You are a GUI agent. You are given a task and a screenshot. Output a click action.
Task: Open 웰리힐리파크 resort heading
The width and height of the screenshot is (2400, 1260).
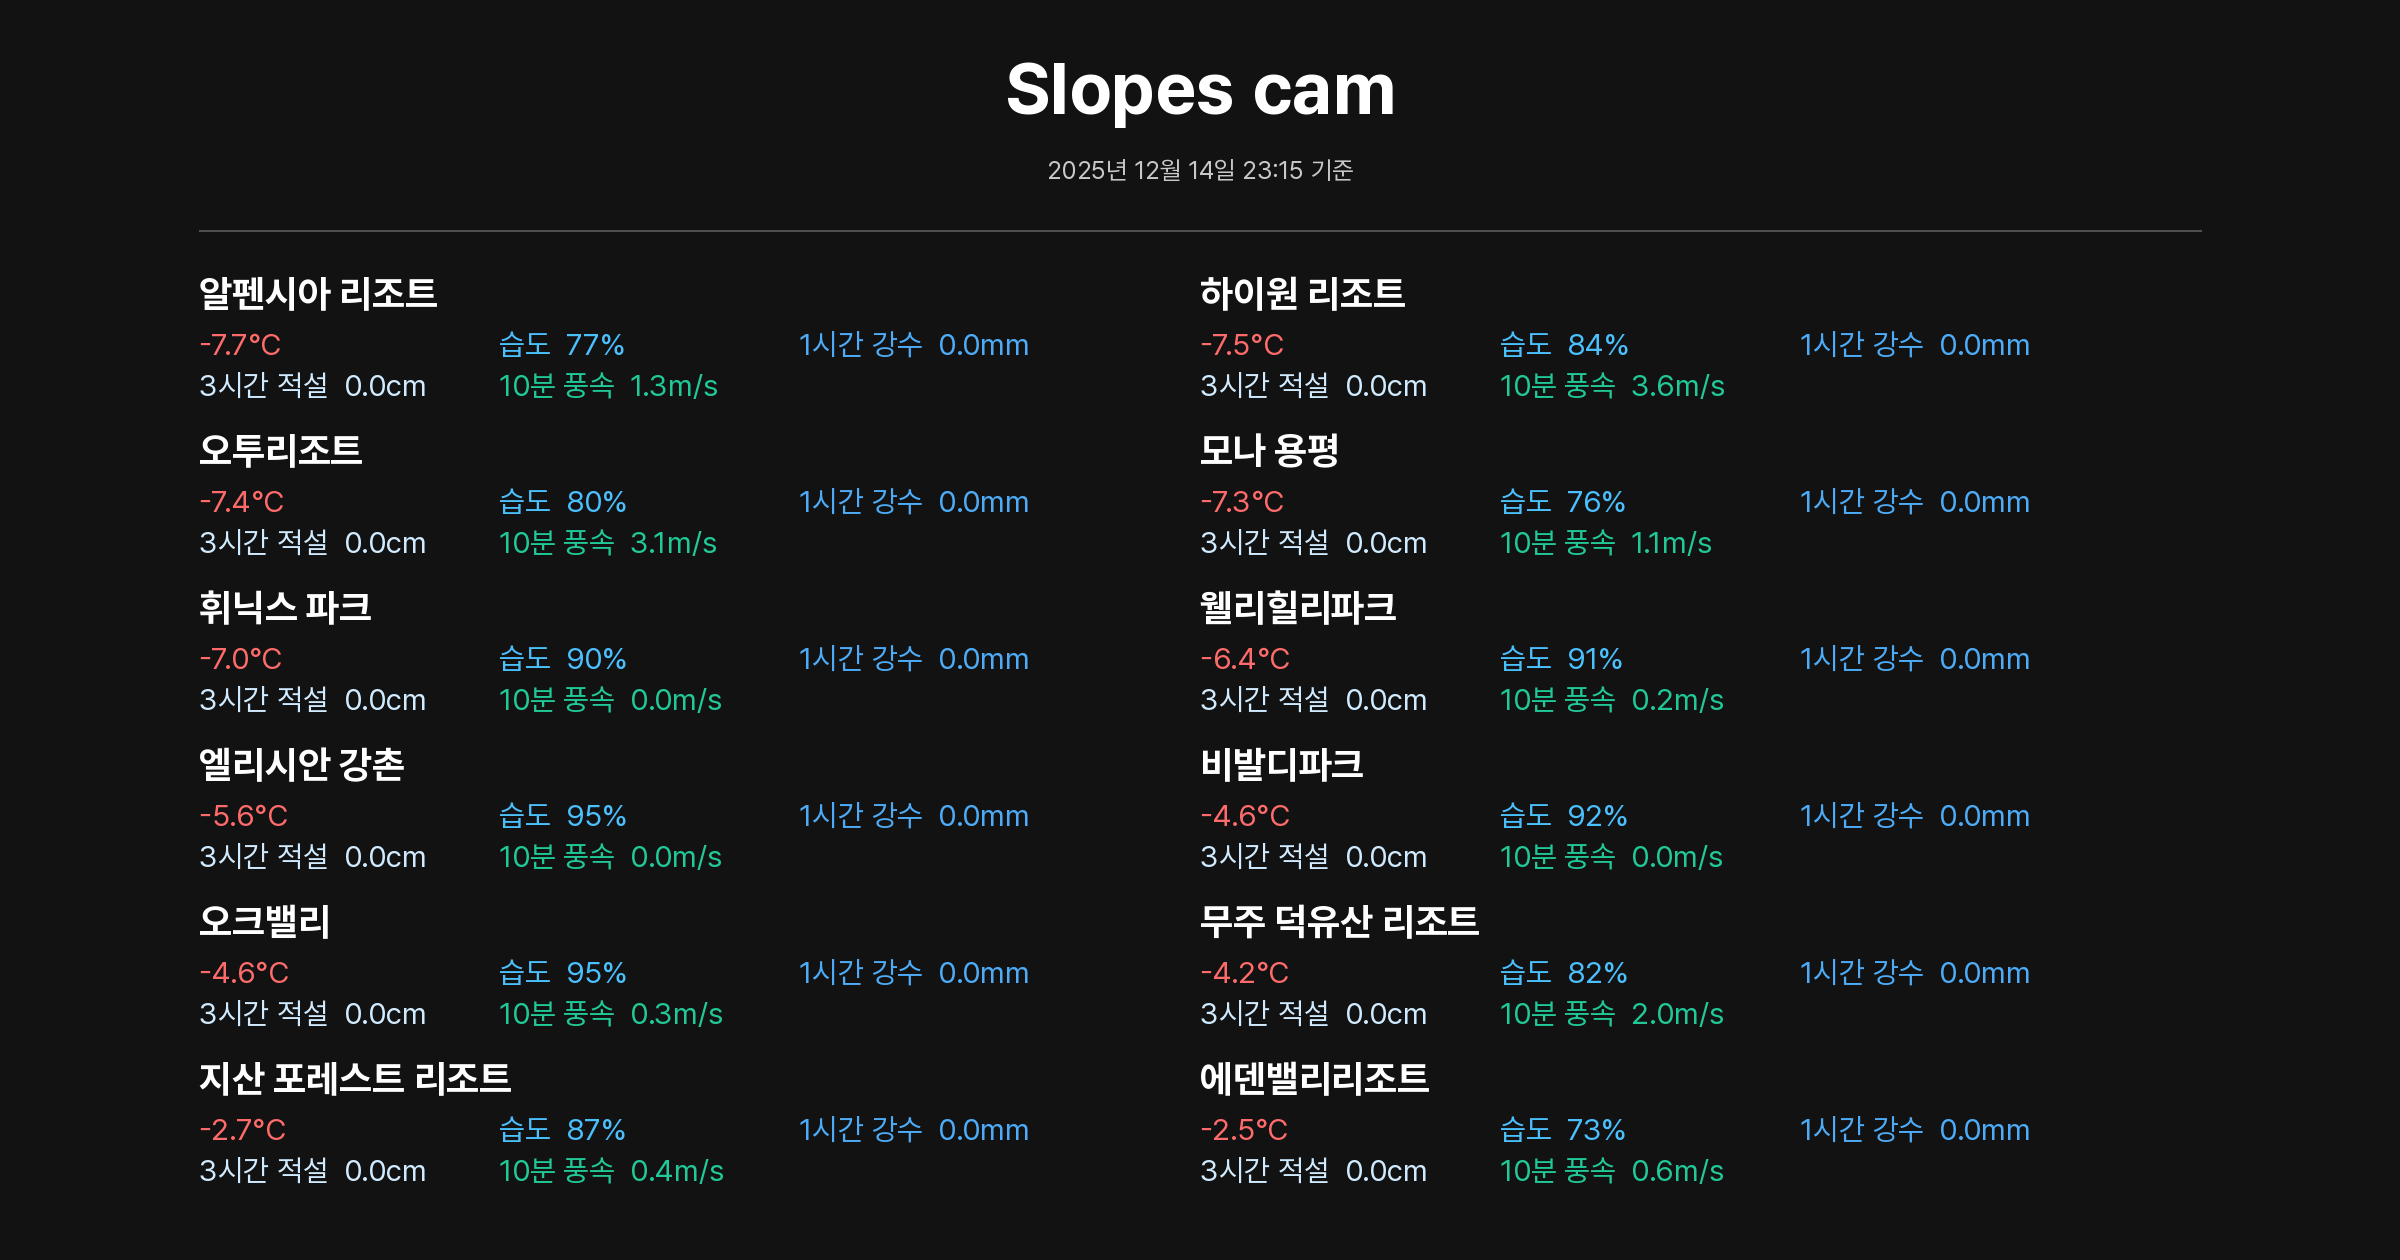tap(1298, 607)
